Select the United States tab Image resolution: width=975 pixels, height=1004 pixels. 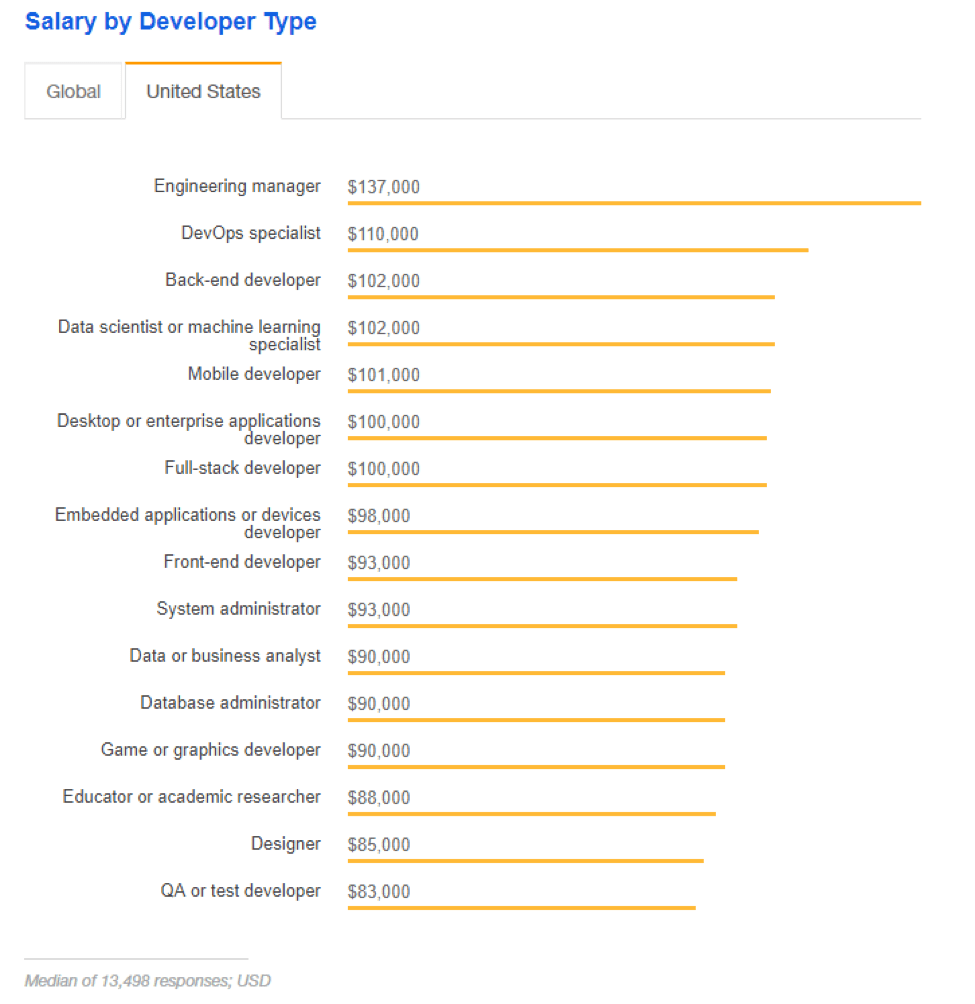pos(202,90)
